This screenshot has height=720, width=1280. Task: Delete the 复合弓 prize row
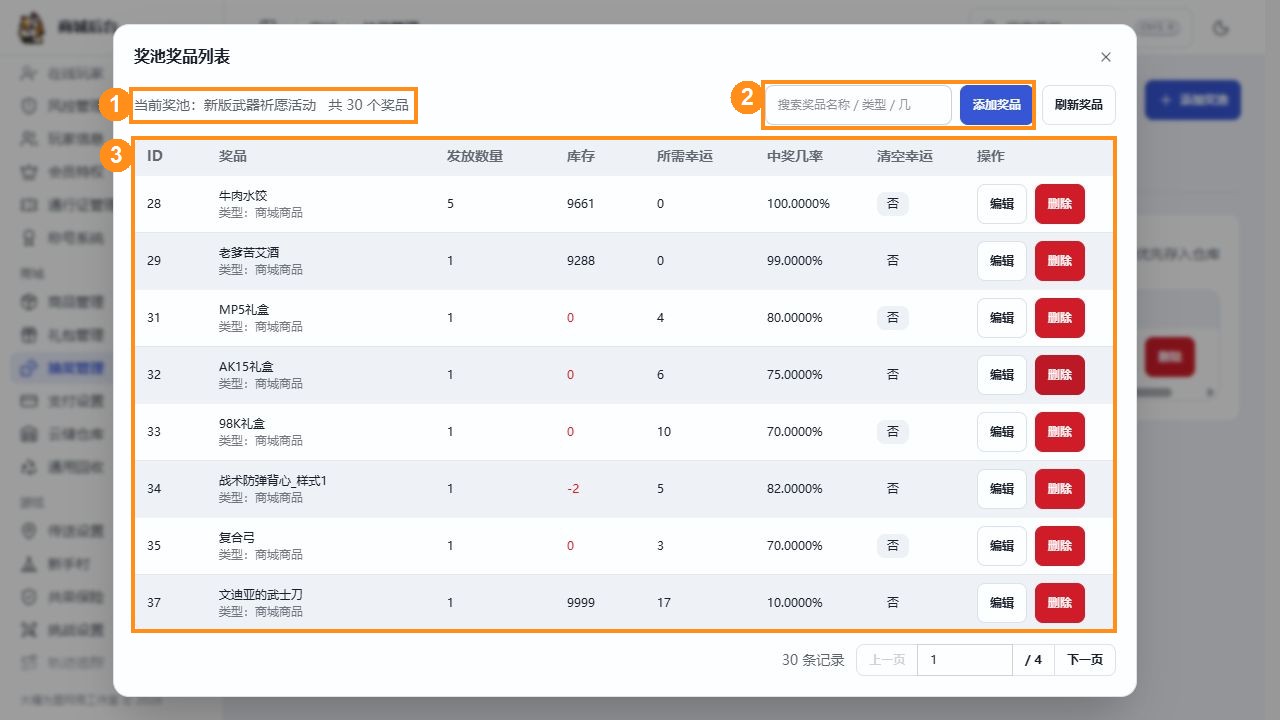1060,546
